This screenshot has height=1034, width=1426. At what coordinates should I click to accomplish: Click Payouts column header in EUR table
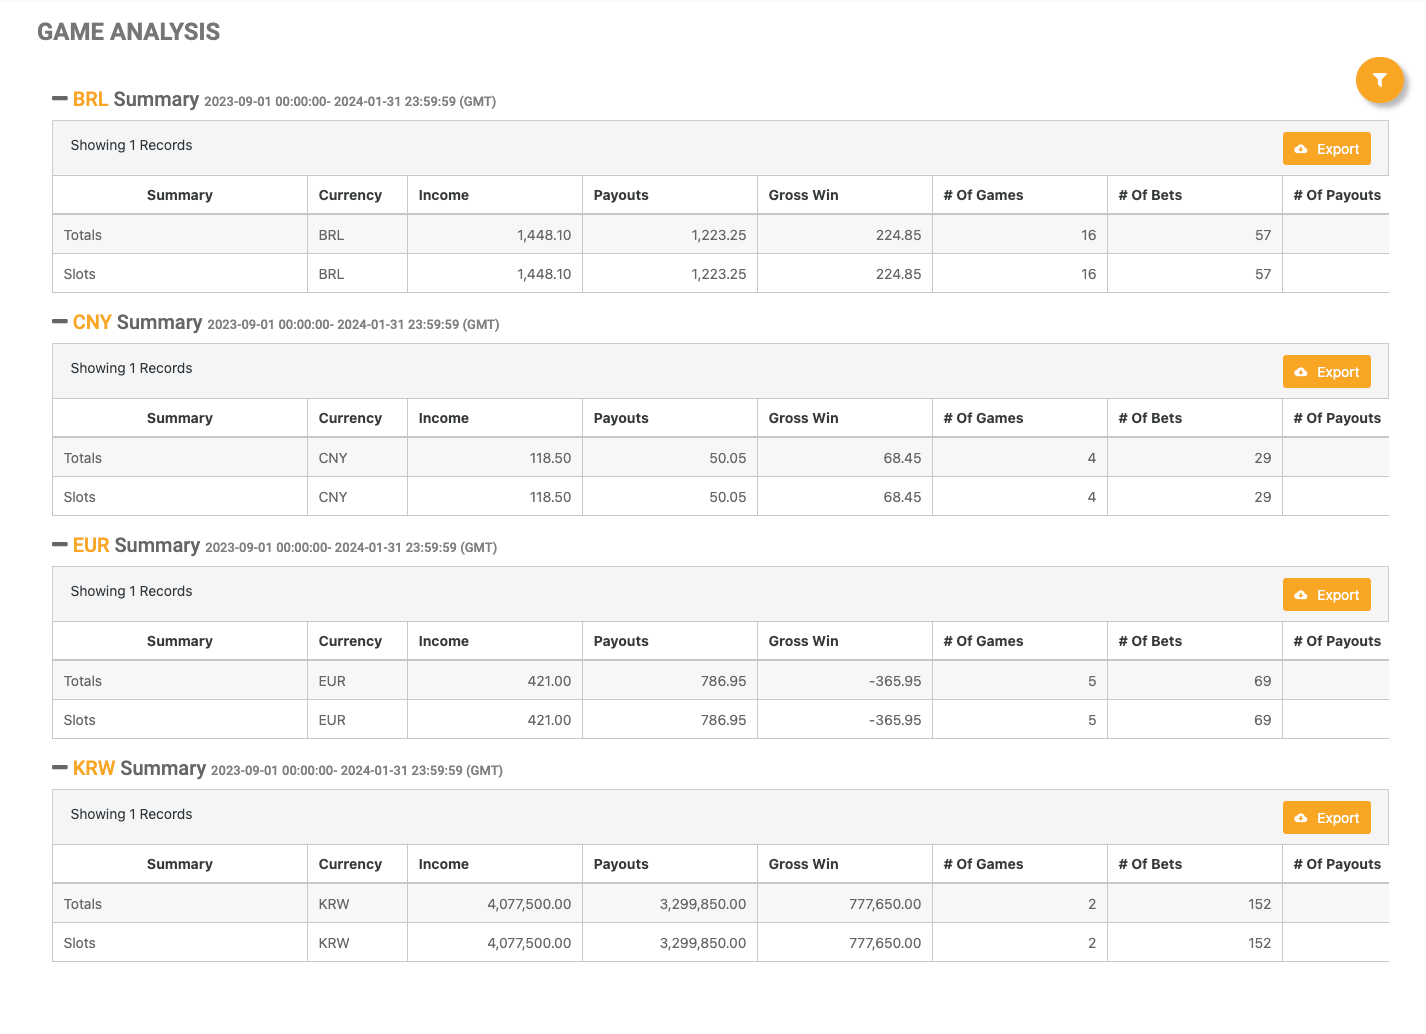pyautogui.click(x=621, y=641)
